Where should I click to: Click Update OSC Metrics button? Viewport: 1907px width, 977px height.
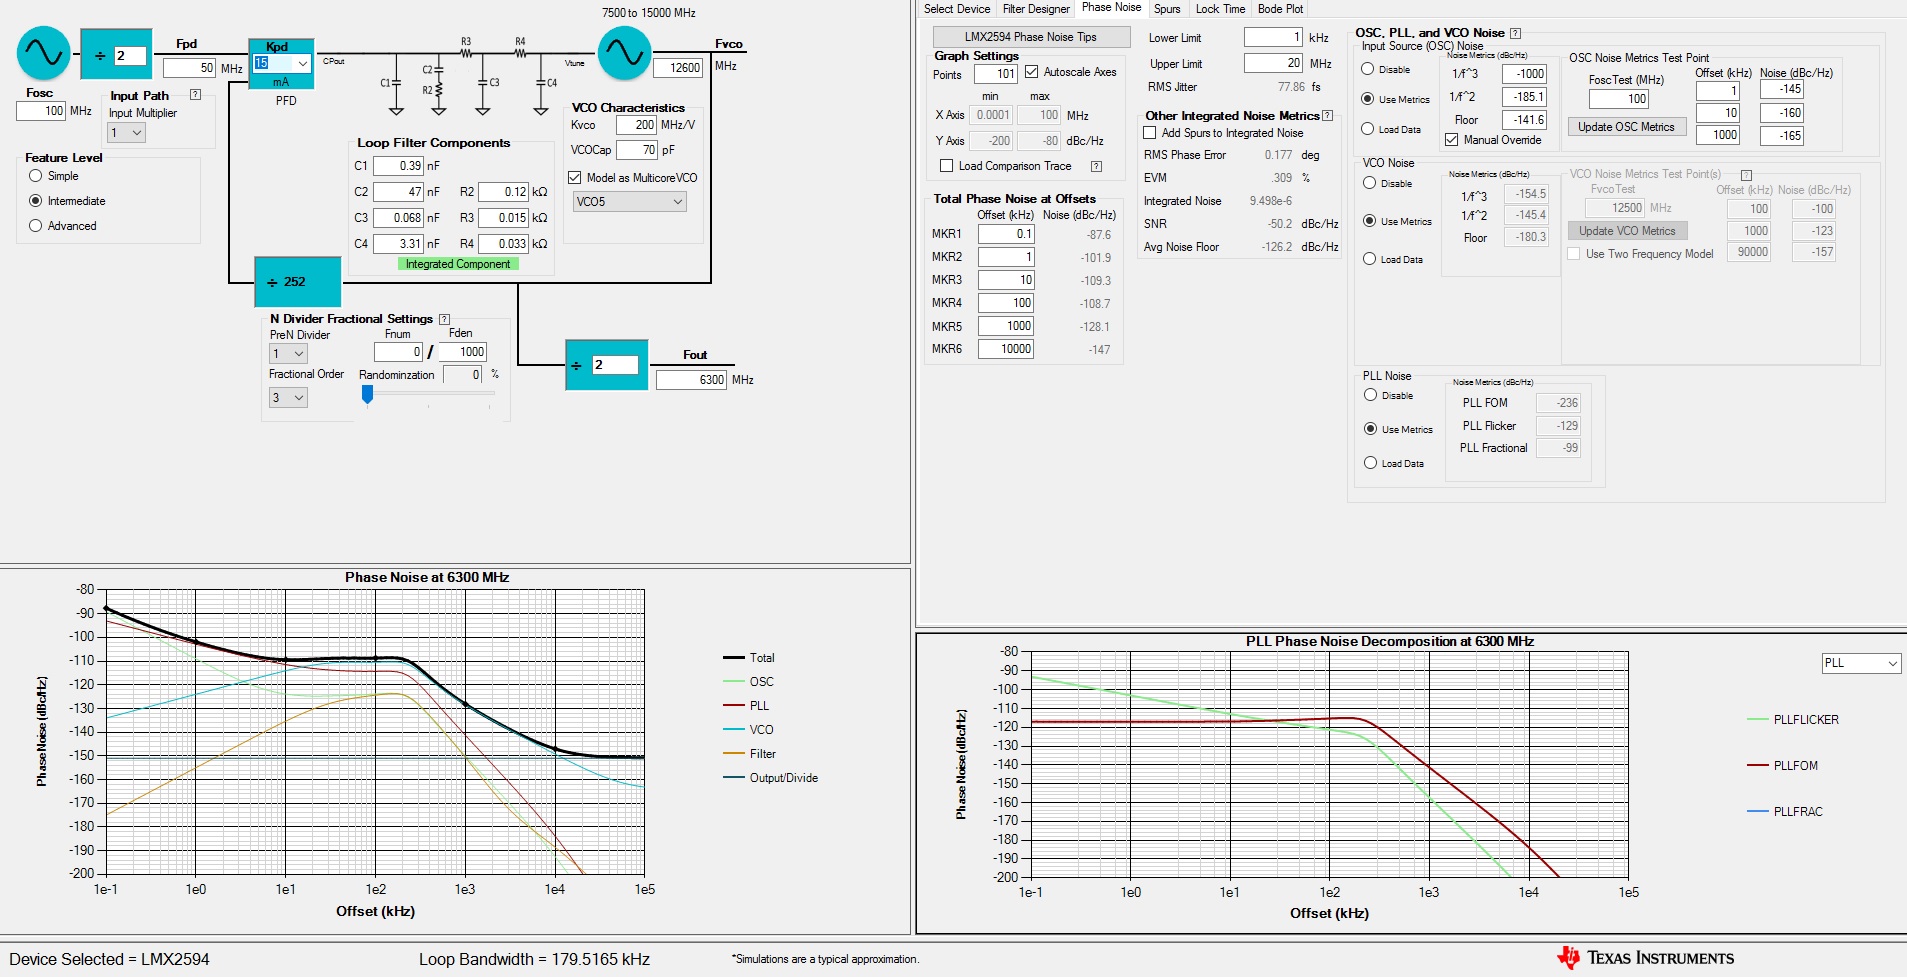pos(1626,127)
